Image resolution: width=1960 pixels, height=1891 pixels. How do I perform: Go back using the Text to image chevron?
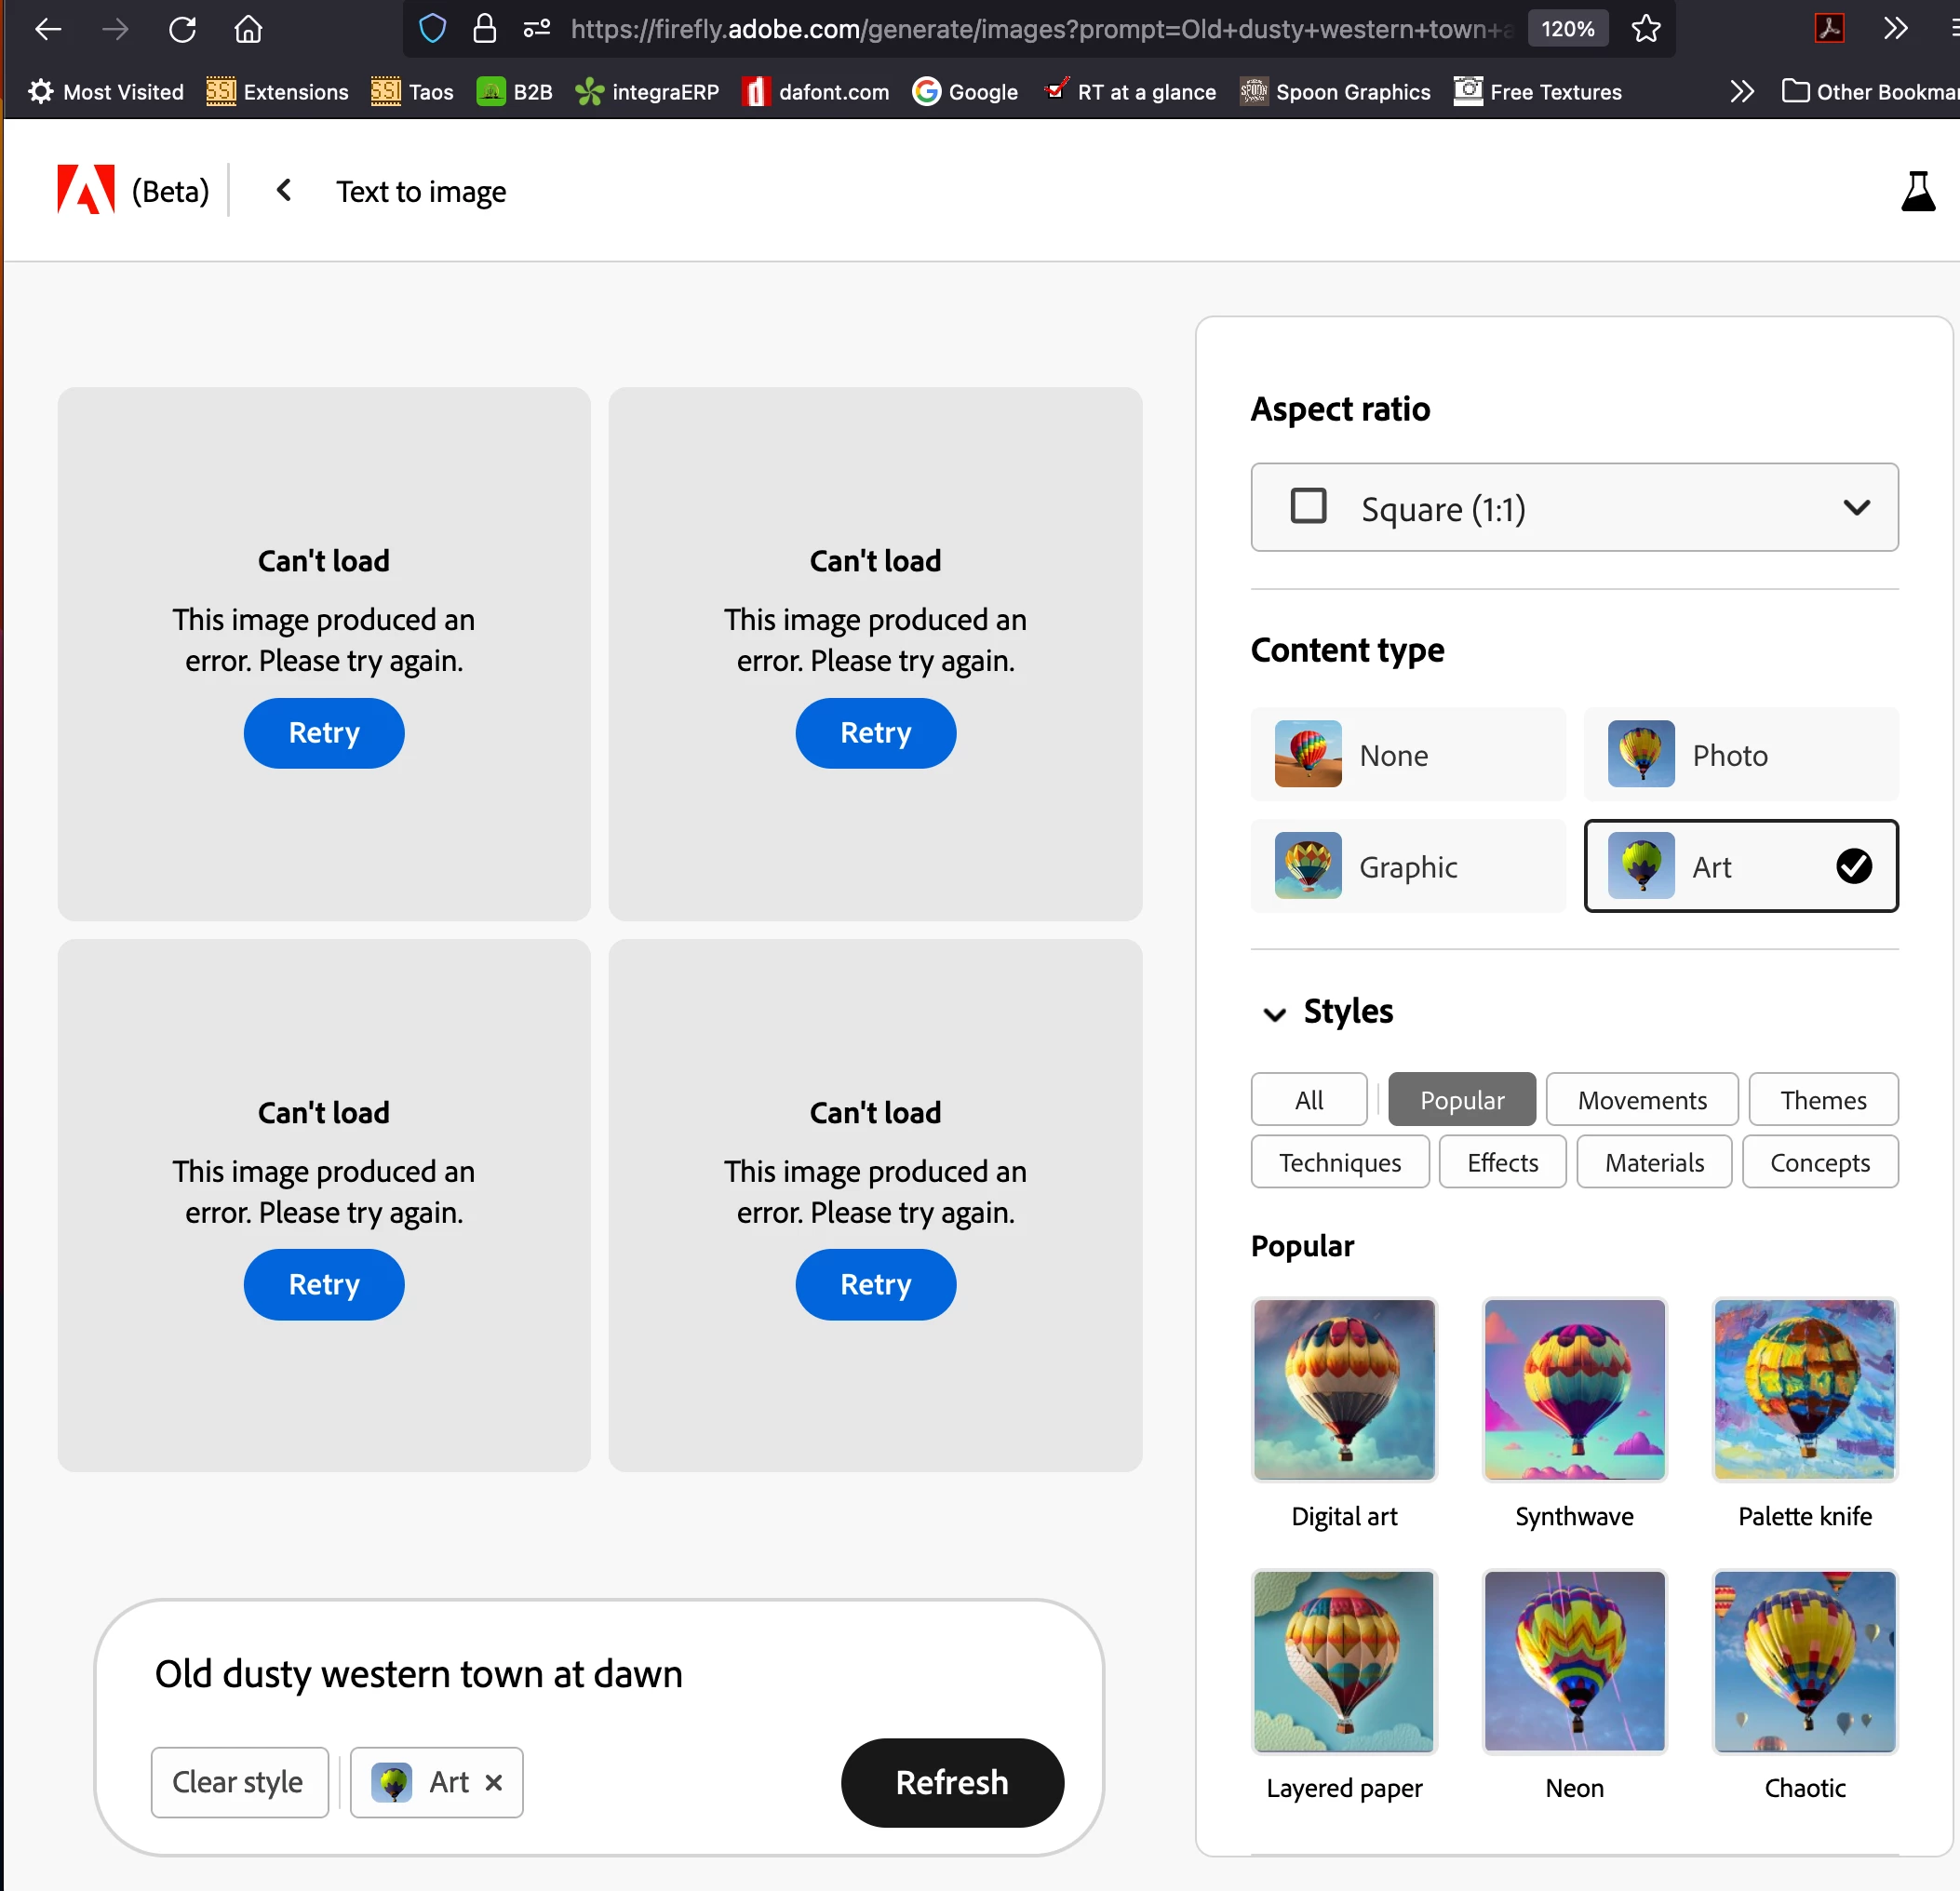(x=284, y=190)
